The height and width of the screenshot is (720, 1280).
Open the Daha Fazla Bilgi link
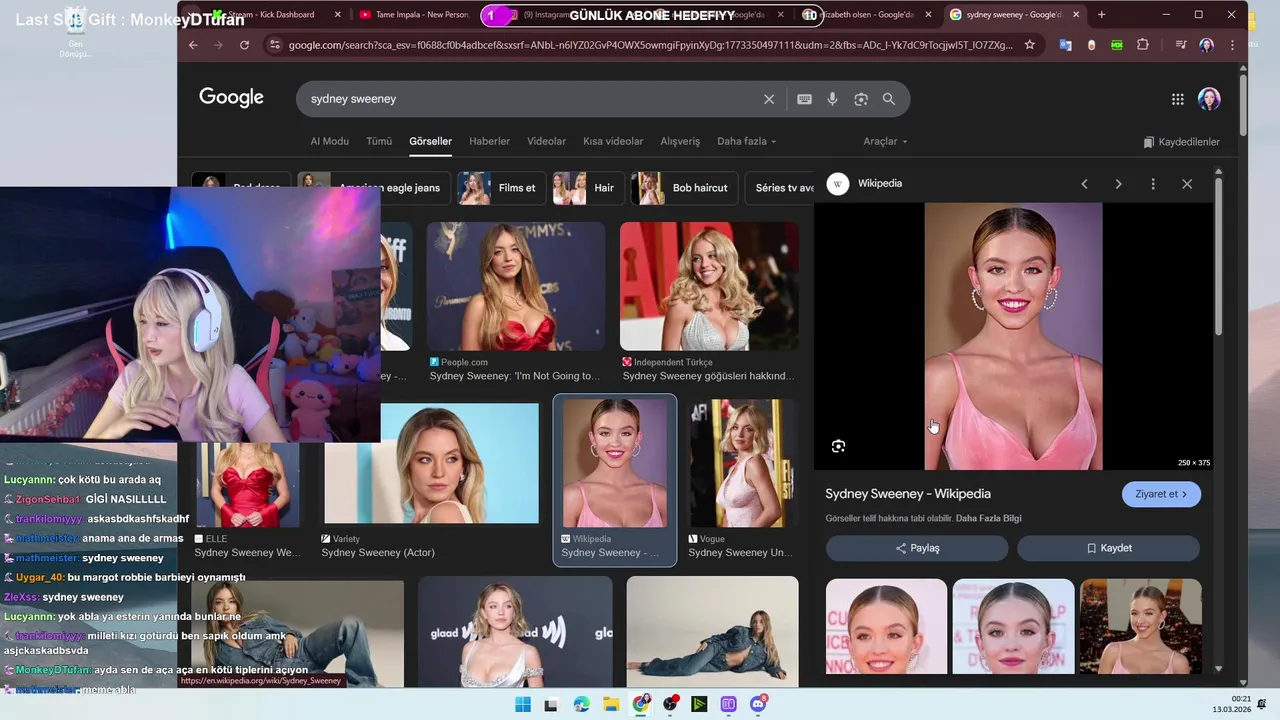pyautogui.click(x=988, y=518)
